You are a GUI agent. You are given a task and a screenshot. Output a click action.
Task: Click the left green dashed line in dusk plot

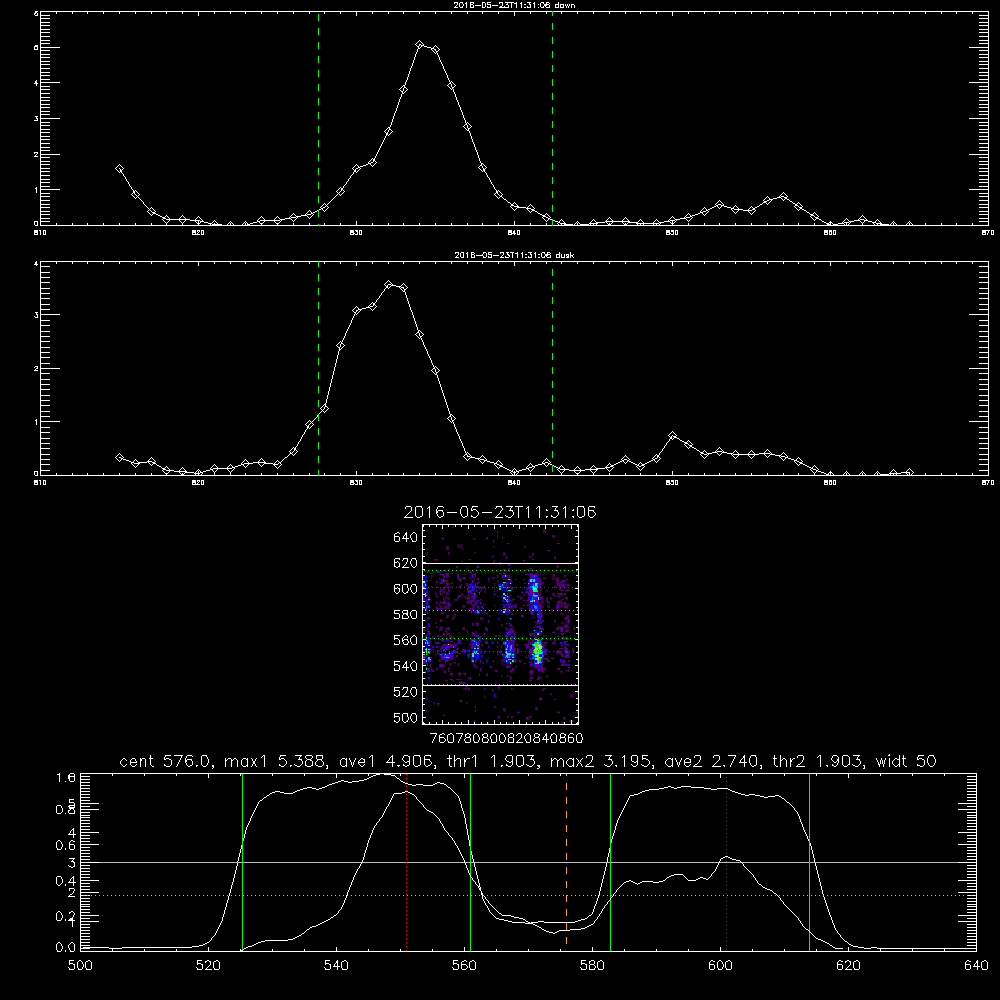coord(318,368)
